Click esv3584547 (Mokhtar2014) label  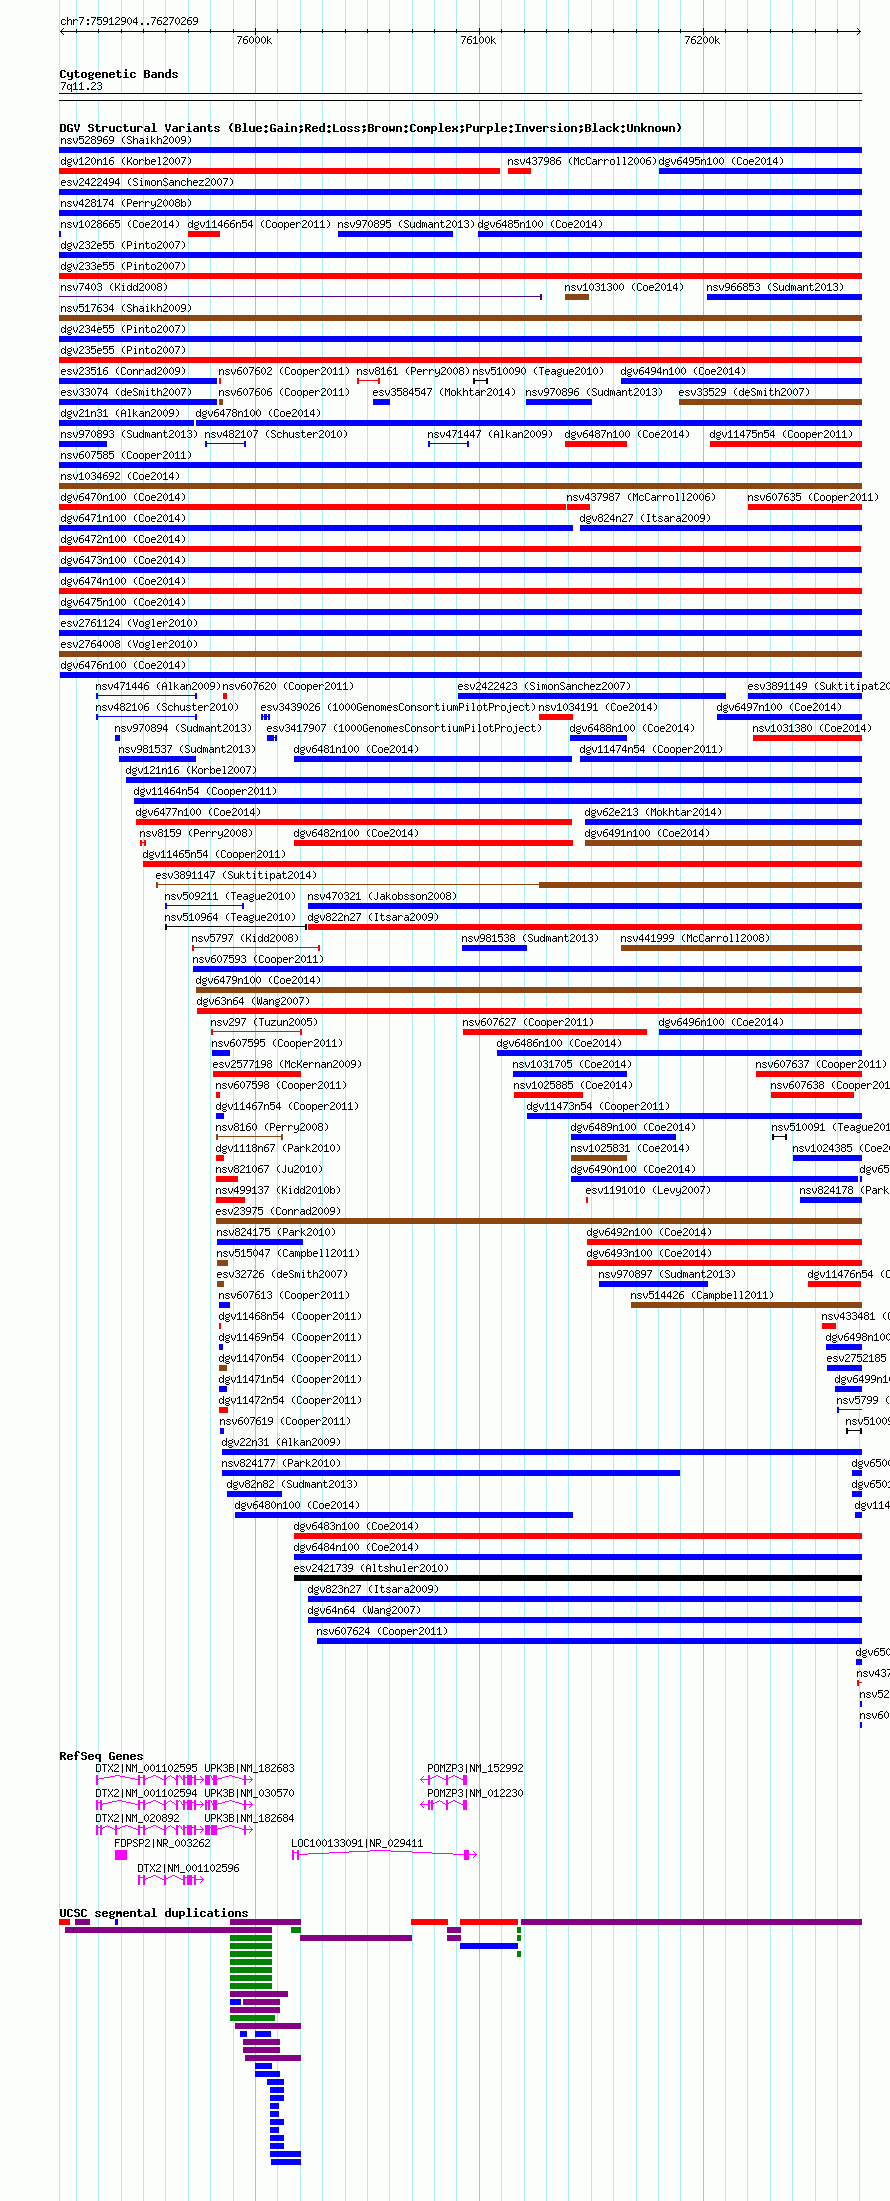coord(444,392)
